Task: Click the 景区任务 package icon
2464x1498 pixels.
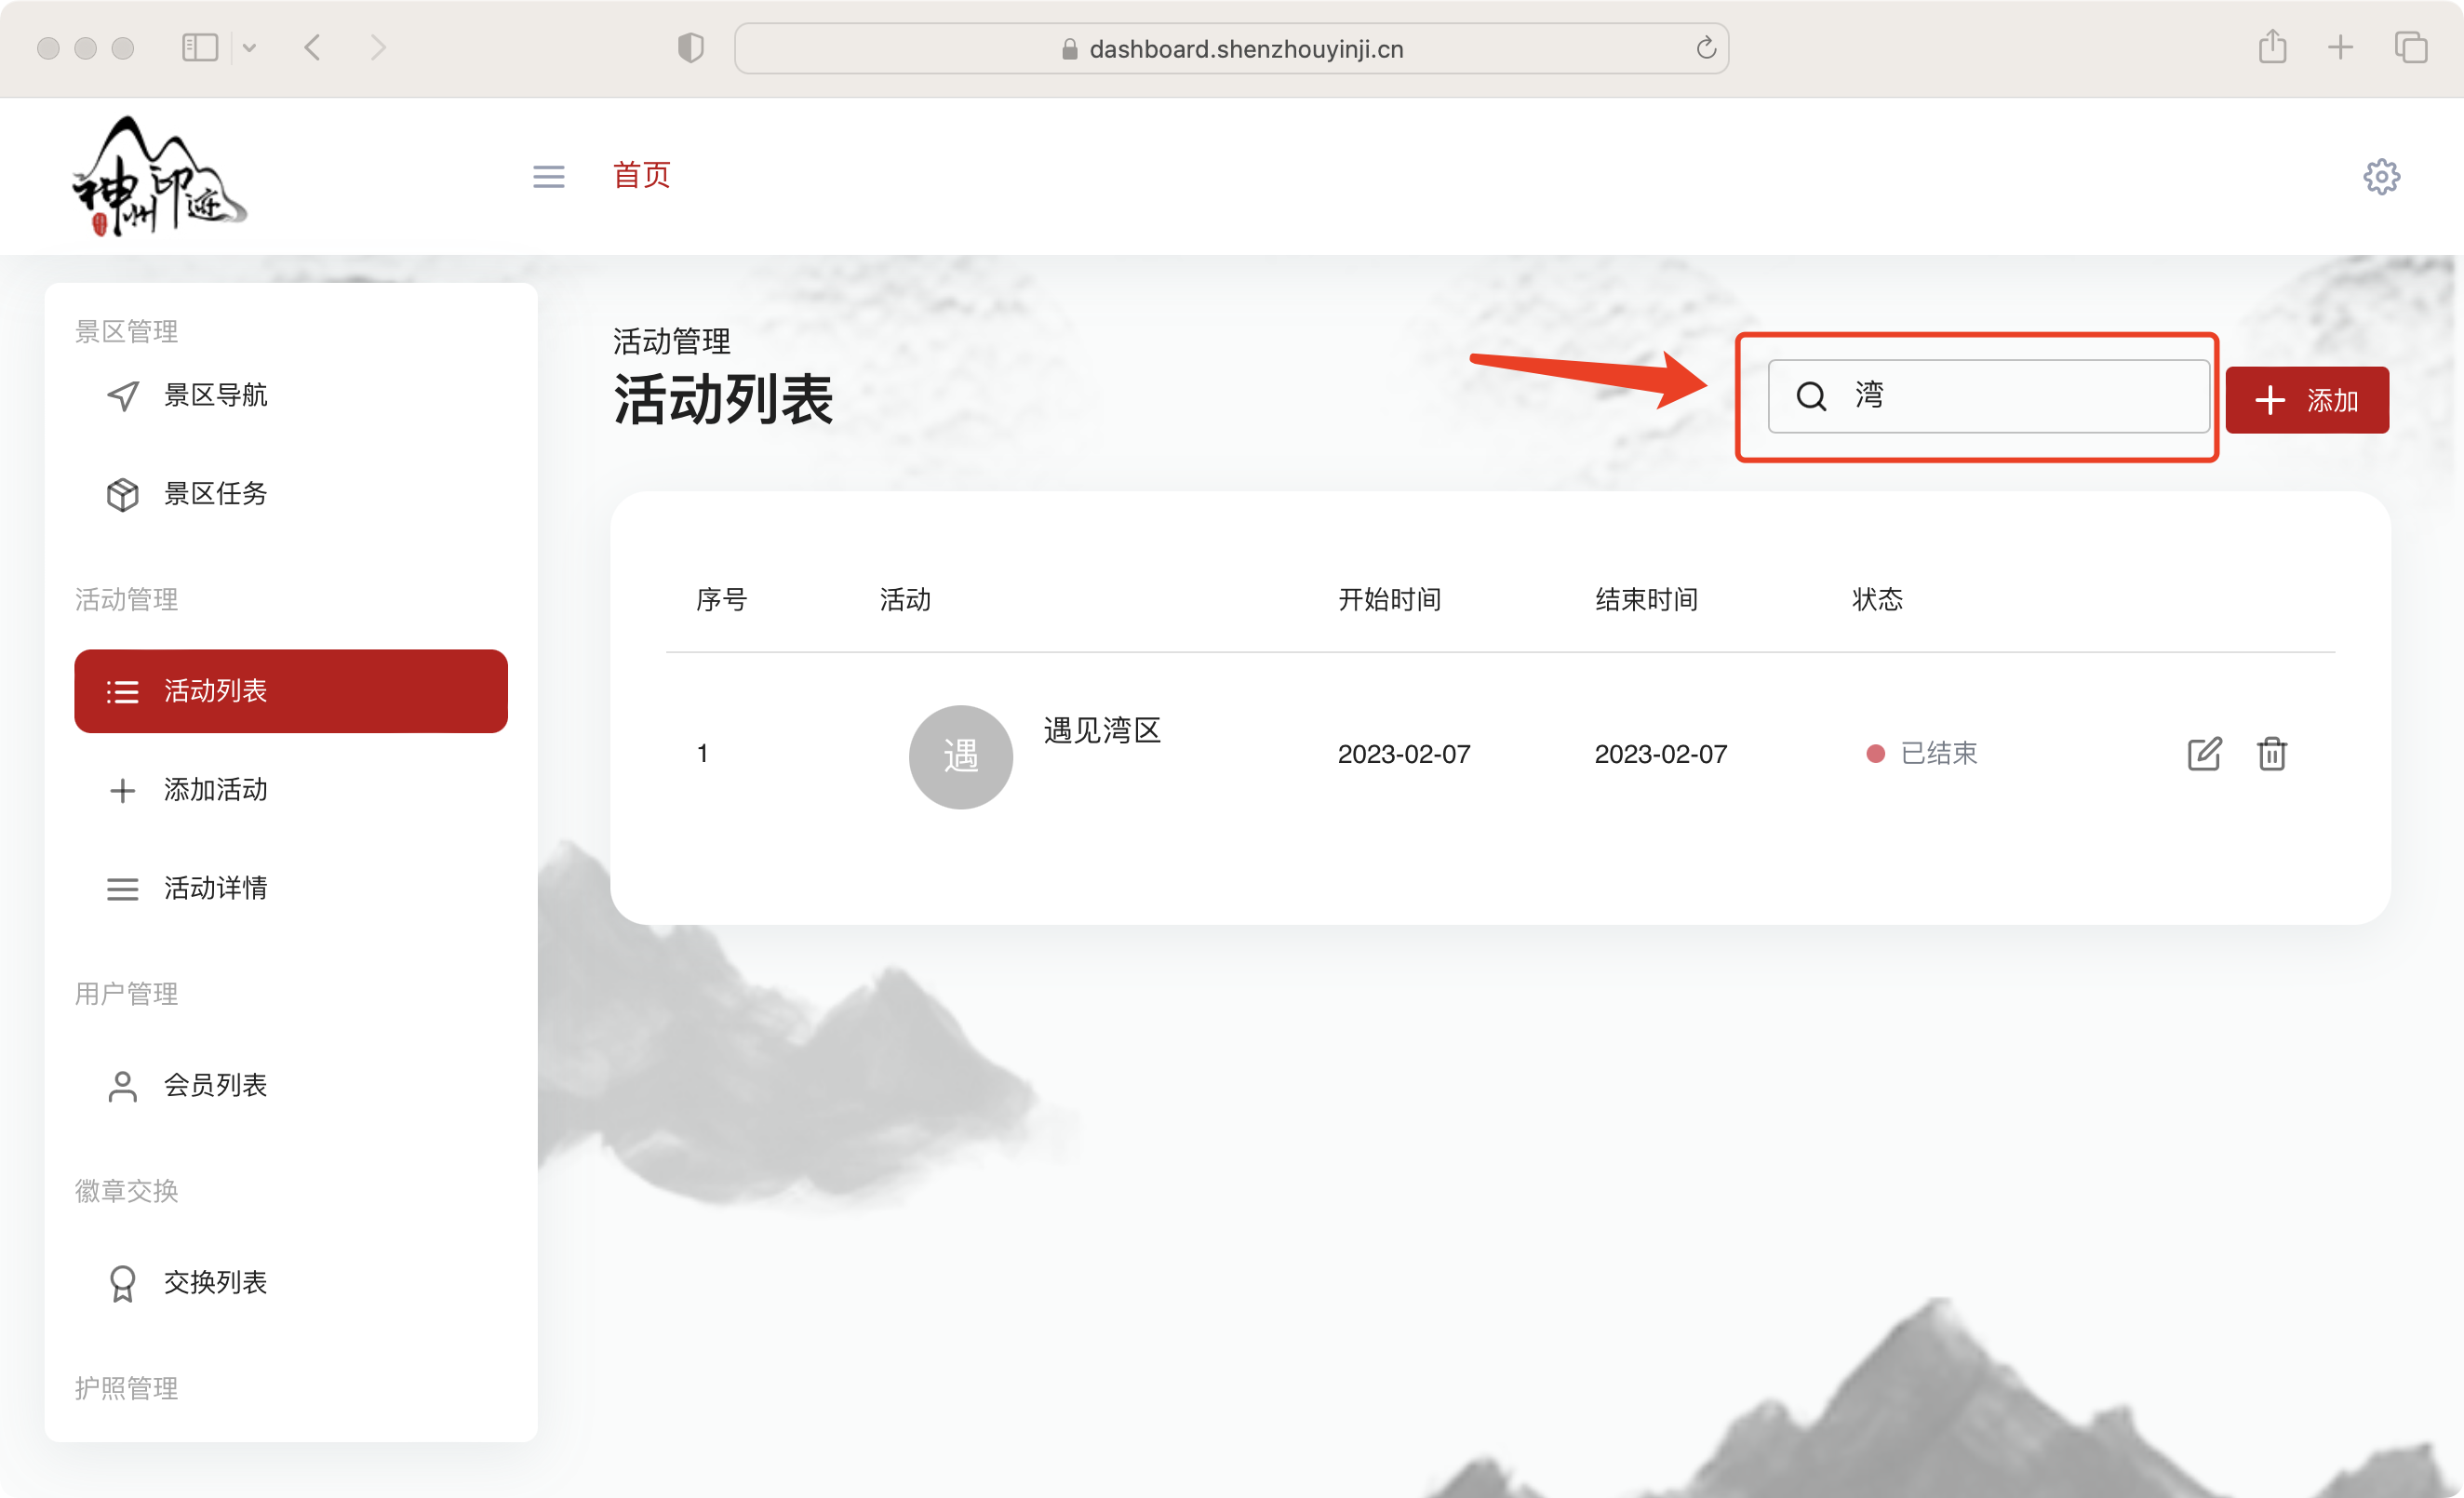Action: (122, 494)
